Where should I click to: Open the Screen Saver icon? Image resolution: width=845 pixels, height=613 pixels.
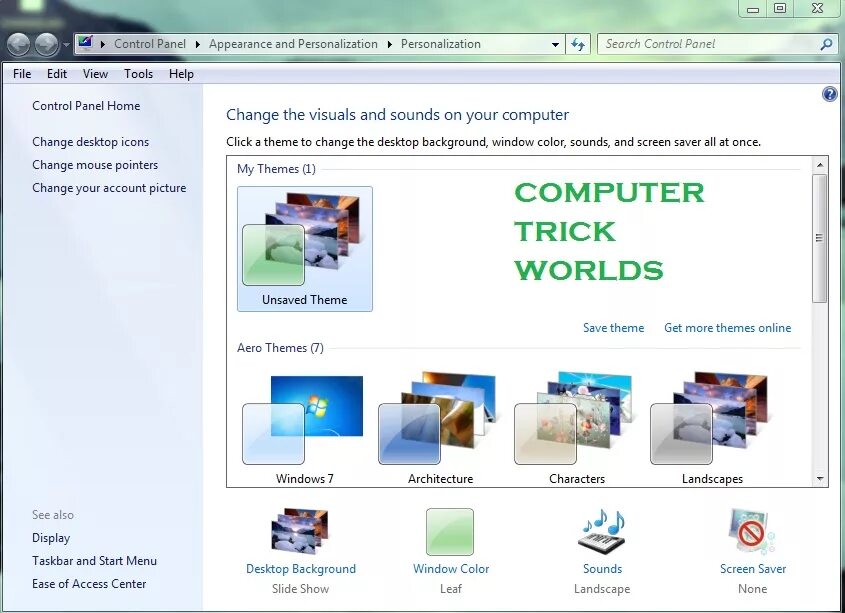752,531
